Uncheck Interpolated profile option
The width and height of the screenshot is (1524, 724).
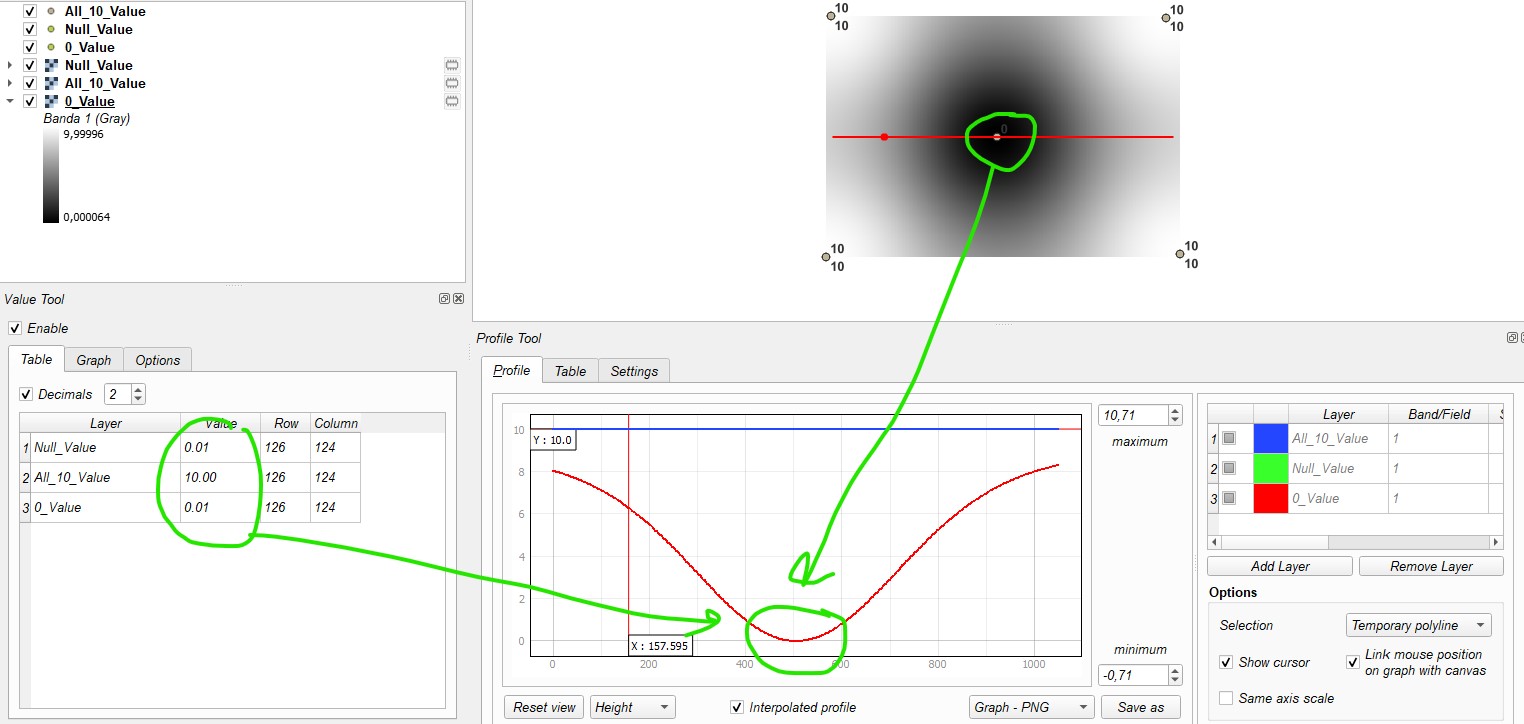pyautogui.click(x=737, y=707)
